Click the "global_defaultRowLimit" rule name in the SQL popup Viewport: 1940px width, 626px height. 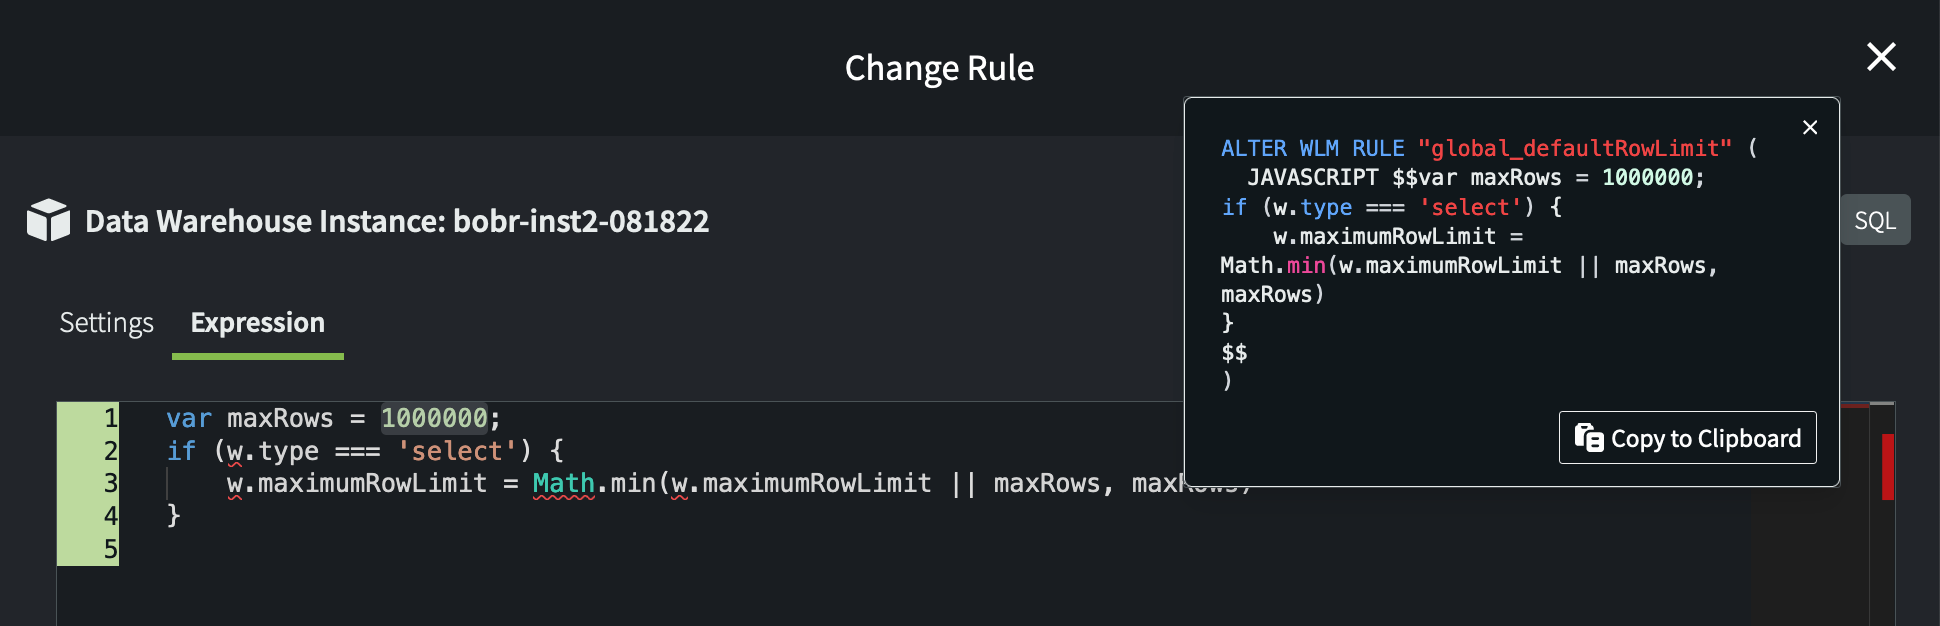click(1574, 149)
